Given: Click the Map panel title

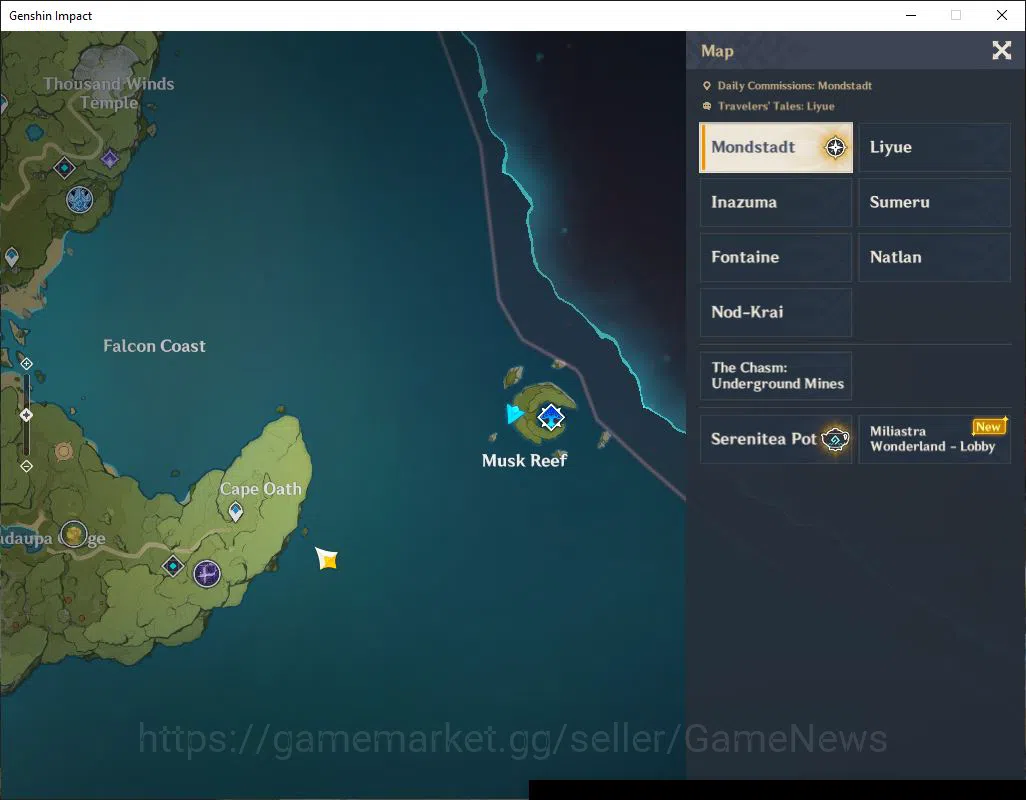Looking at the screenshot, I should pyautogui.click(x=717, y=51).
